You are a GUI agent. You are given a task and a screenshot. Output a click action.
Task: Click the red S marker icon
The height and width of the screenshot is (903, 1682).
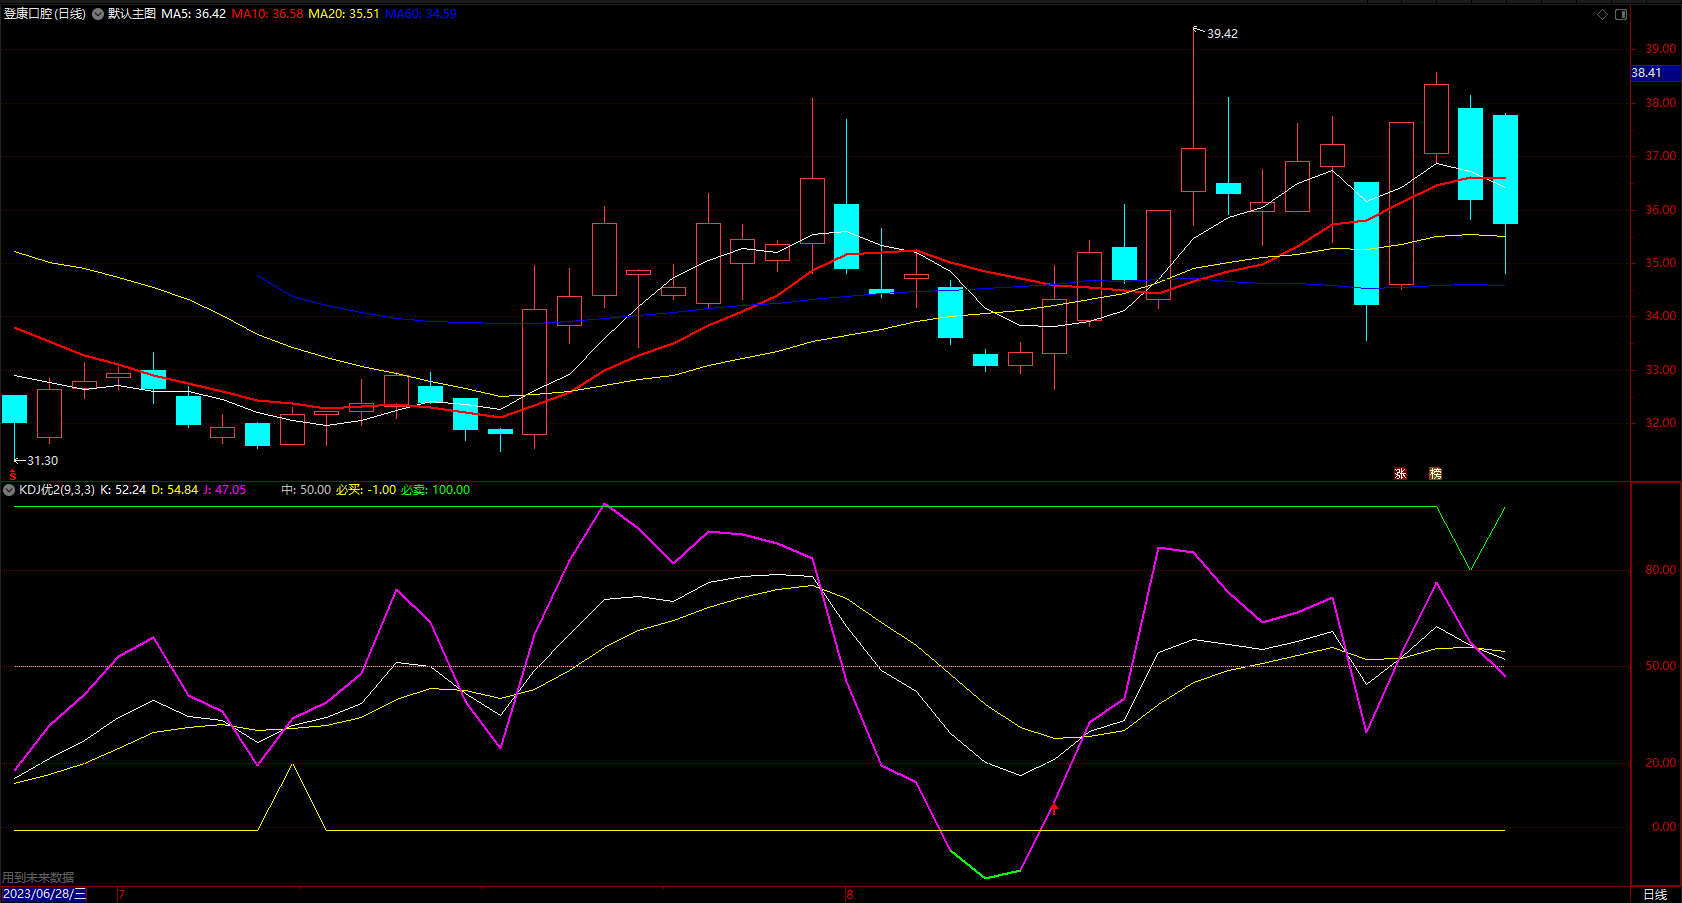coord(13,475)
